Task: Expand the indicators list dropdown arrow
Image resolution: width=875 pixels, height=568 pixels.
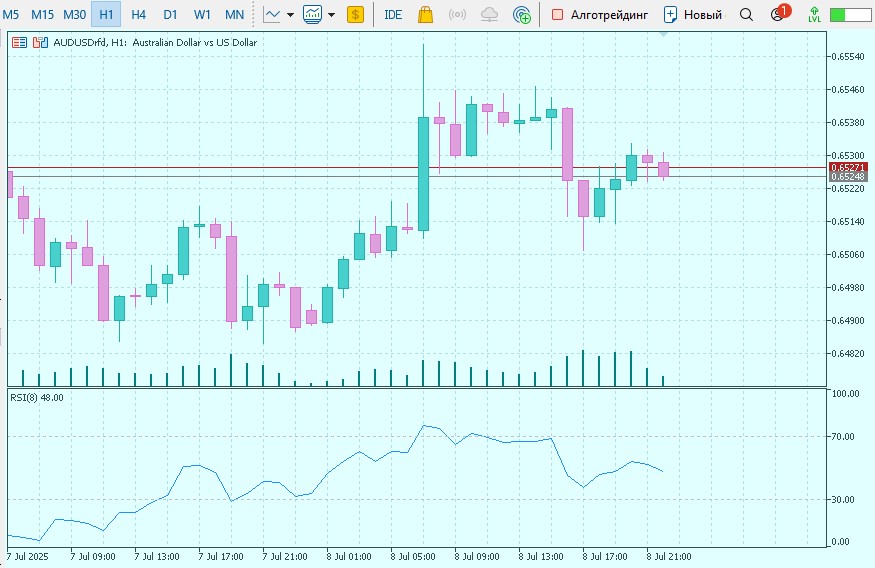Action: (331, 15)
